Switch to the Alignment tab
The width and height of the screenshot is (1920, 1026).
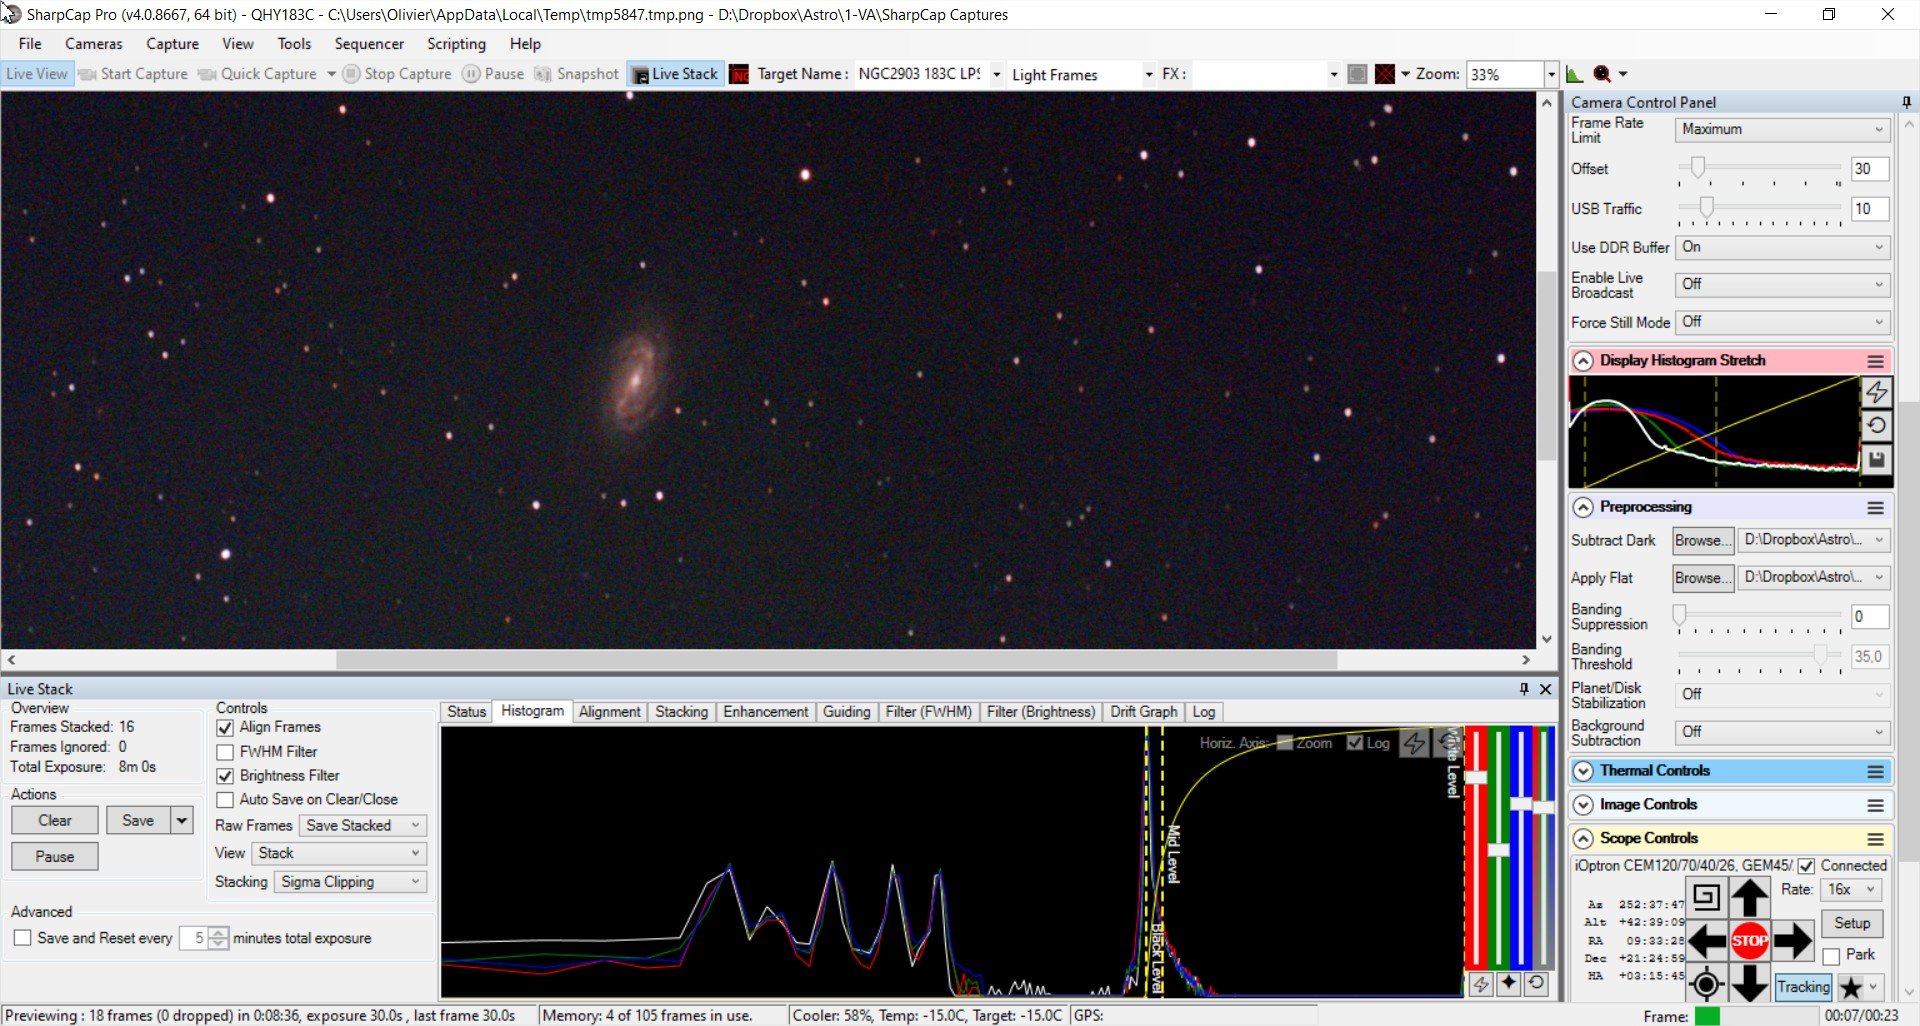point(609,712)
